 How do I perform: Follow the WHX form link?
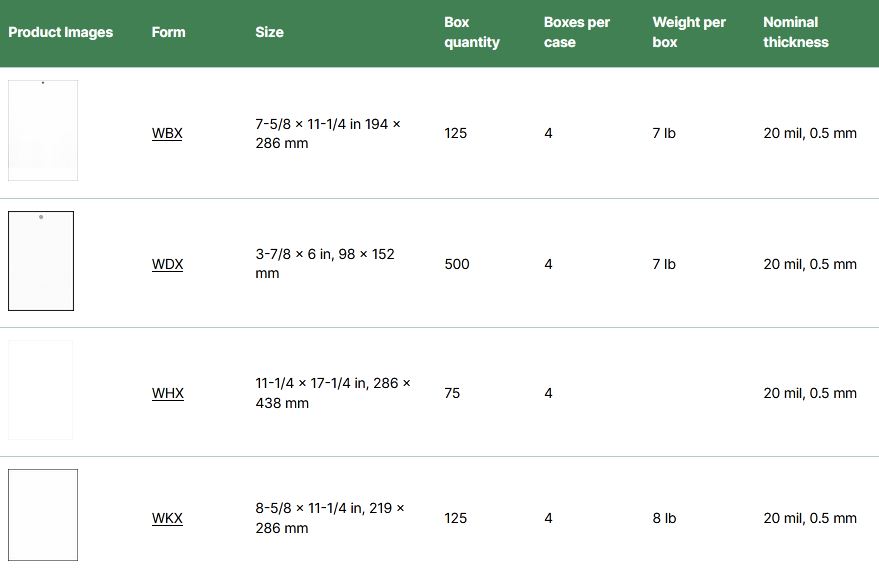(x=167, y=393)
